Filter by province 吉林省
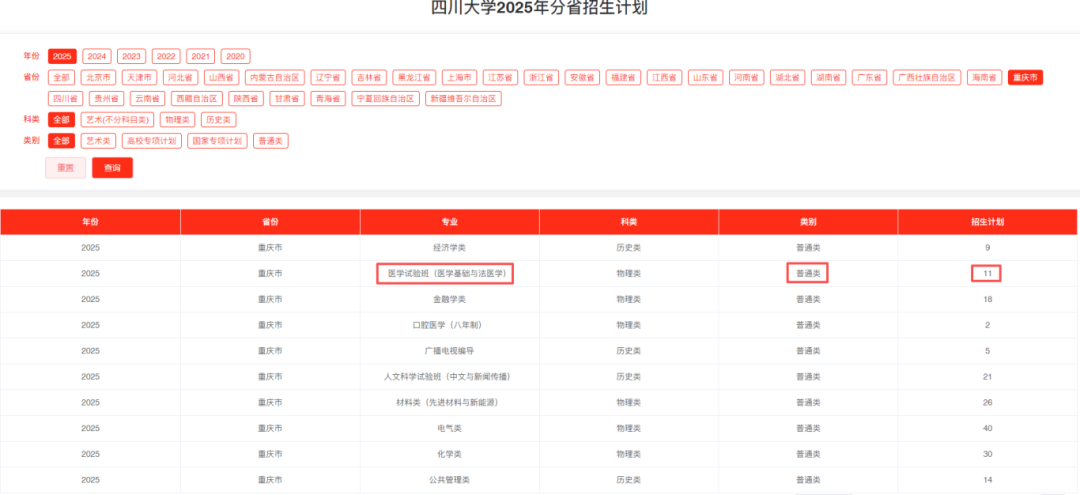 [369, 78]
